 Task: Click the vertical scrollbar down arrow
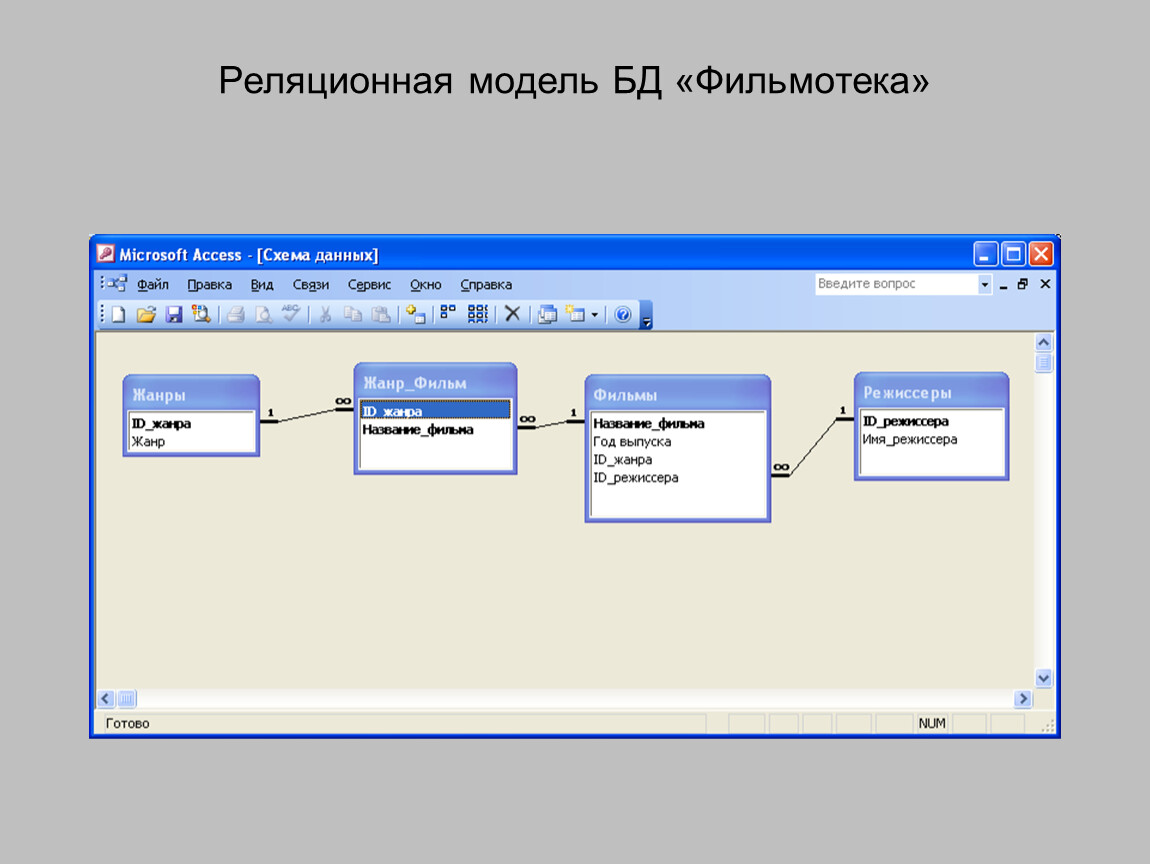coord(1044,678)
